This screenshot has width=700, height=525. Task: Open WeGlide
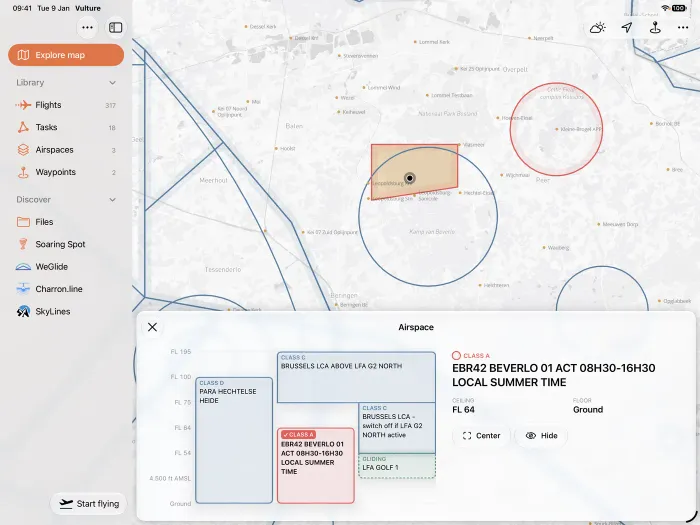pos(66,267)
